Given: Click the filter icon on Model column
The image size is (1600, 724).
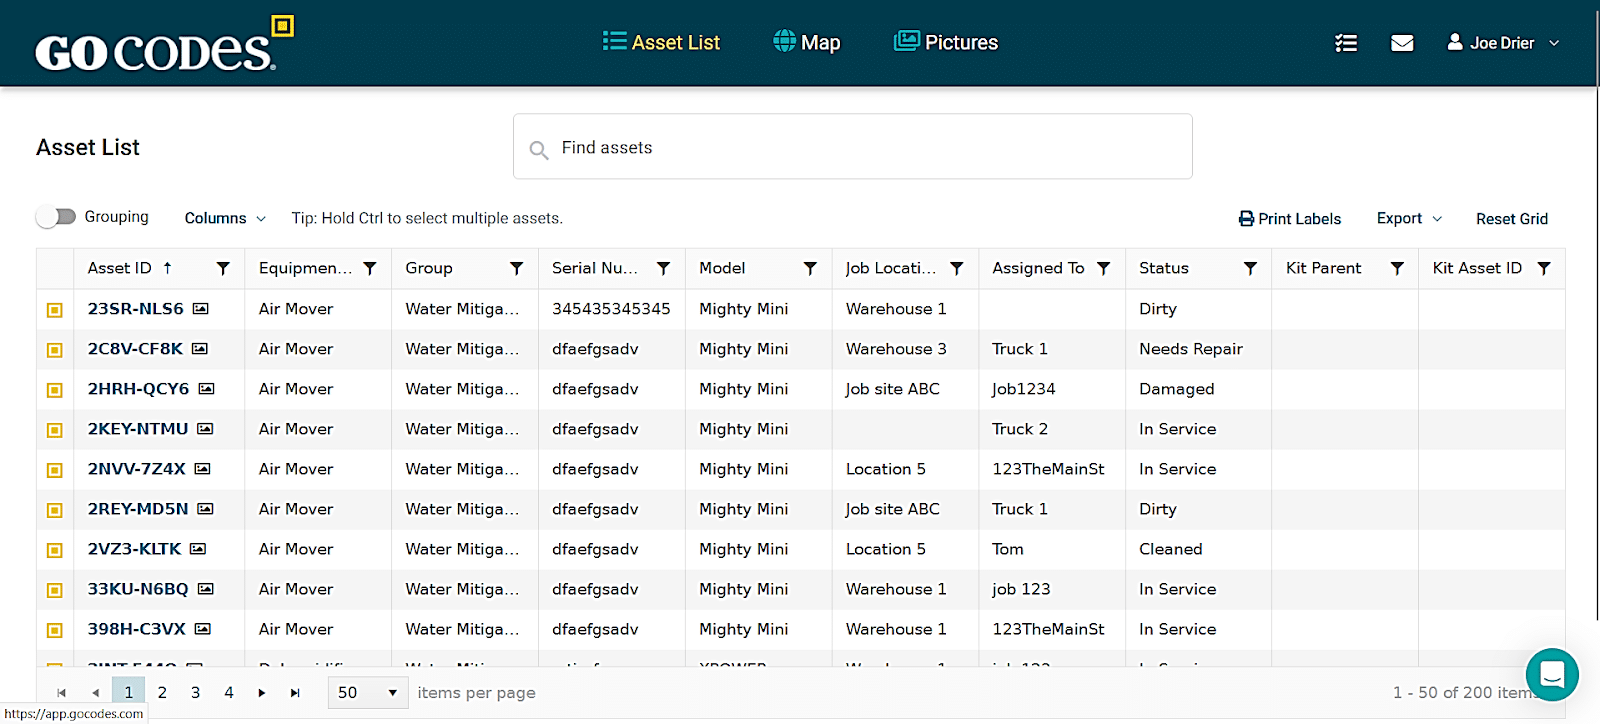Looking at the screenshot, I should tap(810, 268).
